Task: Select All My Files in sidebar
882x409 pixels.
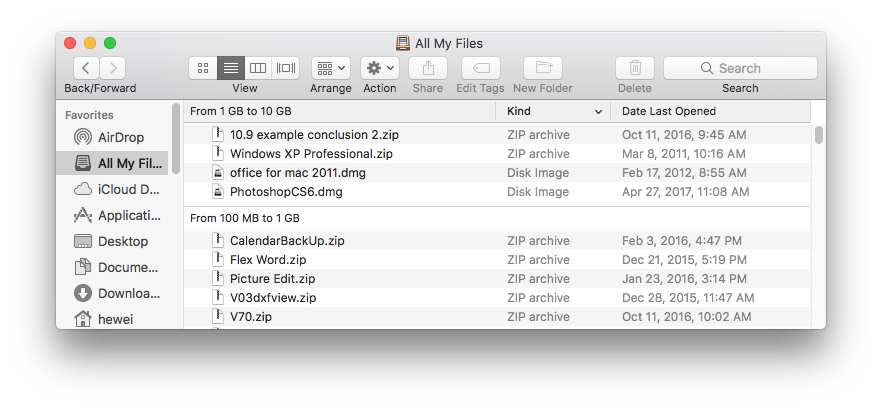Action: point(112,163)
